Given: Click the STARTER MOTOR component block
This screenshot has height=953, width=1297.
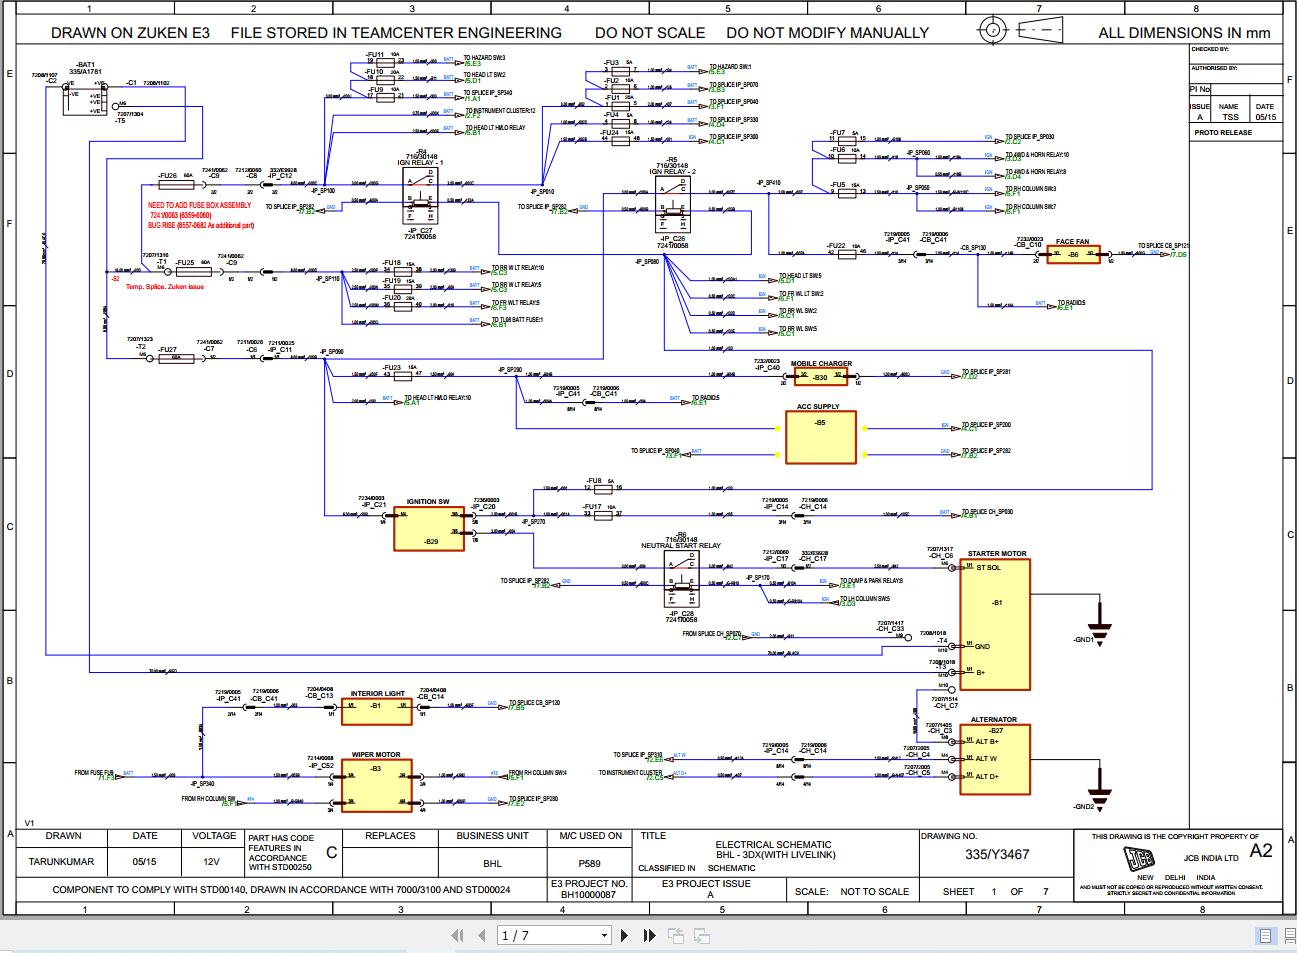Looking at the screenshot, I should pos(995,624).
